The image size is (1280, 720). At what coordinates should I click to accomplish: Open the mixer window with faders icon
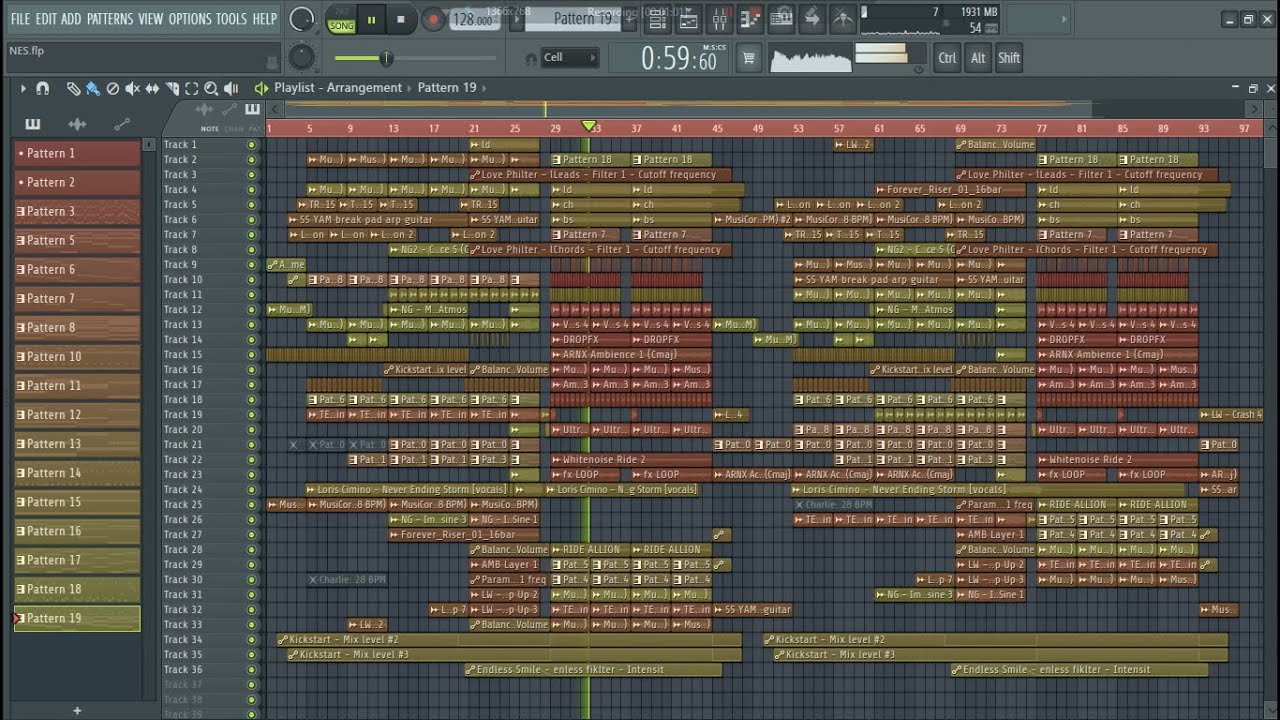(x=719, y=18)
